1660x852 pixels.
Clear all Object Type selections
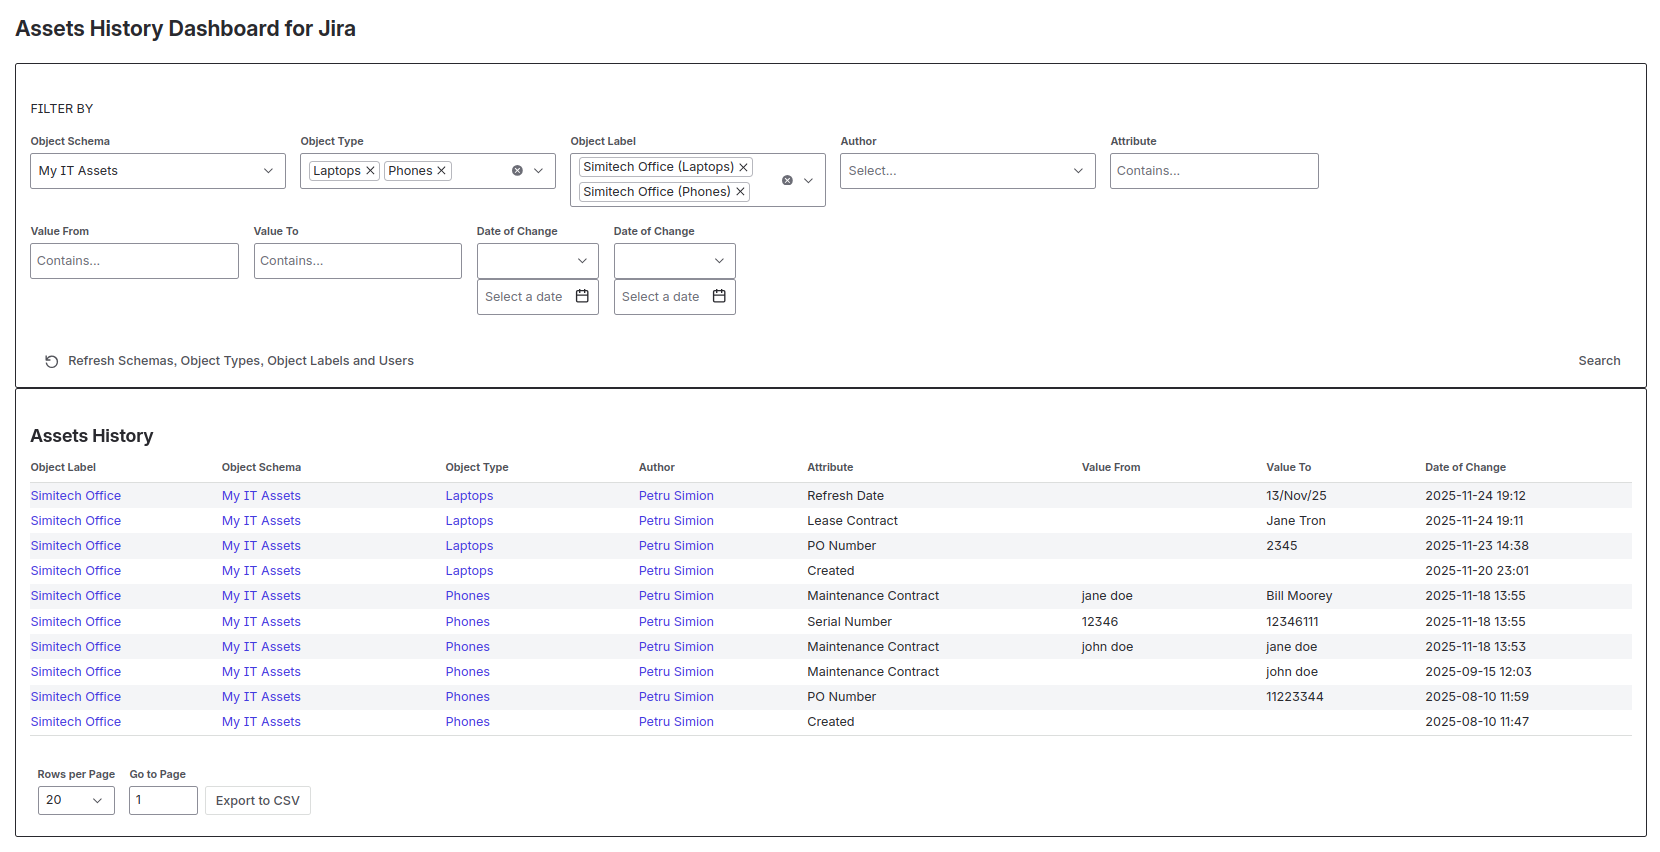click(517, 171)
